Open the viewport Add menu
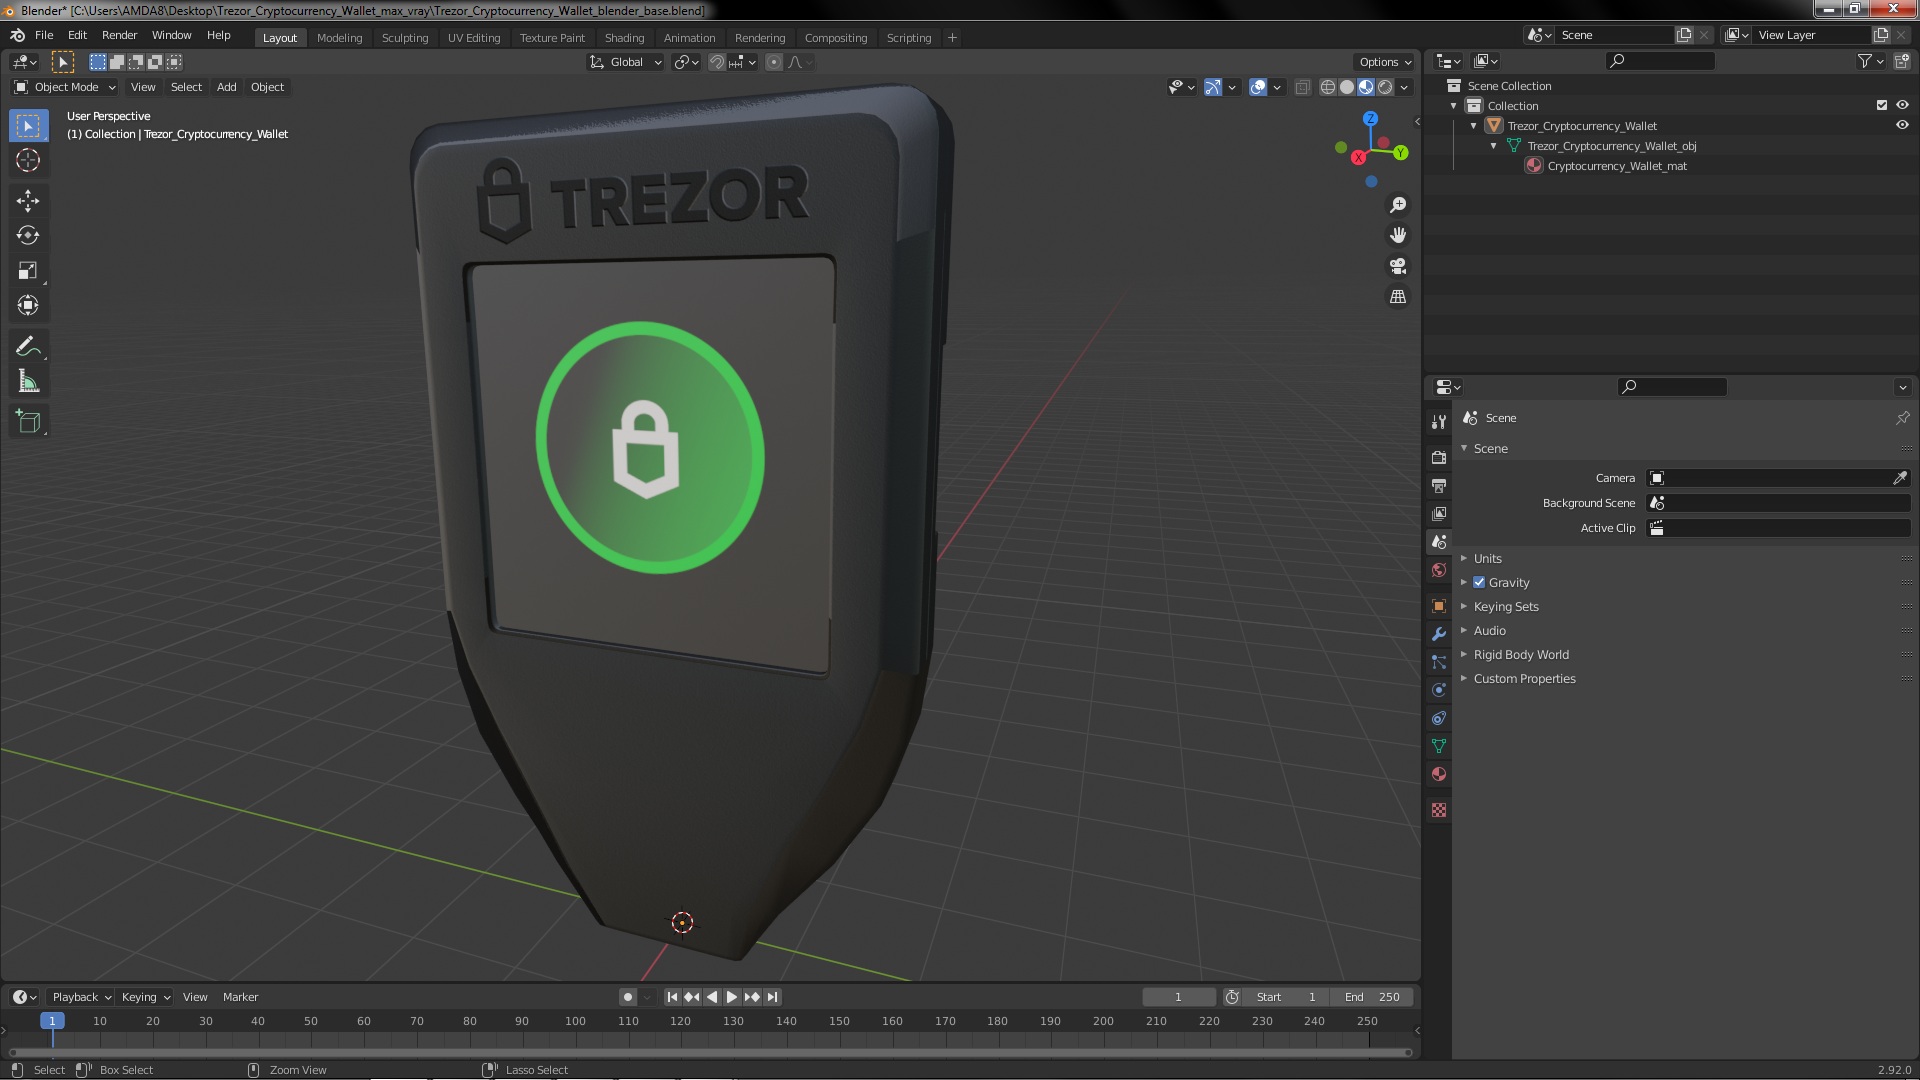 (x=227, y=87)
